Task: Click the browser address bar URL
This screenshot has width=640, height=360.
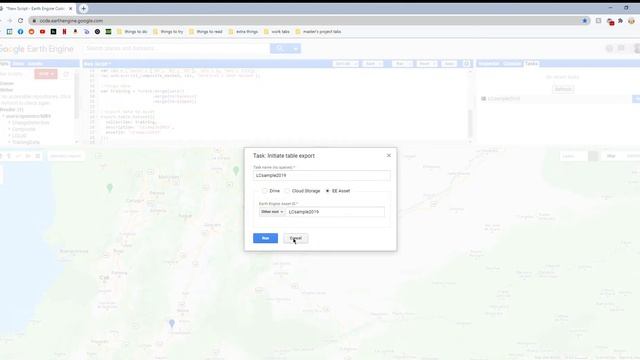Action: 71,20
